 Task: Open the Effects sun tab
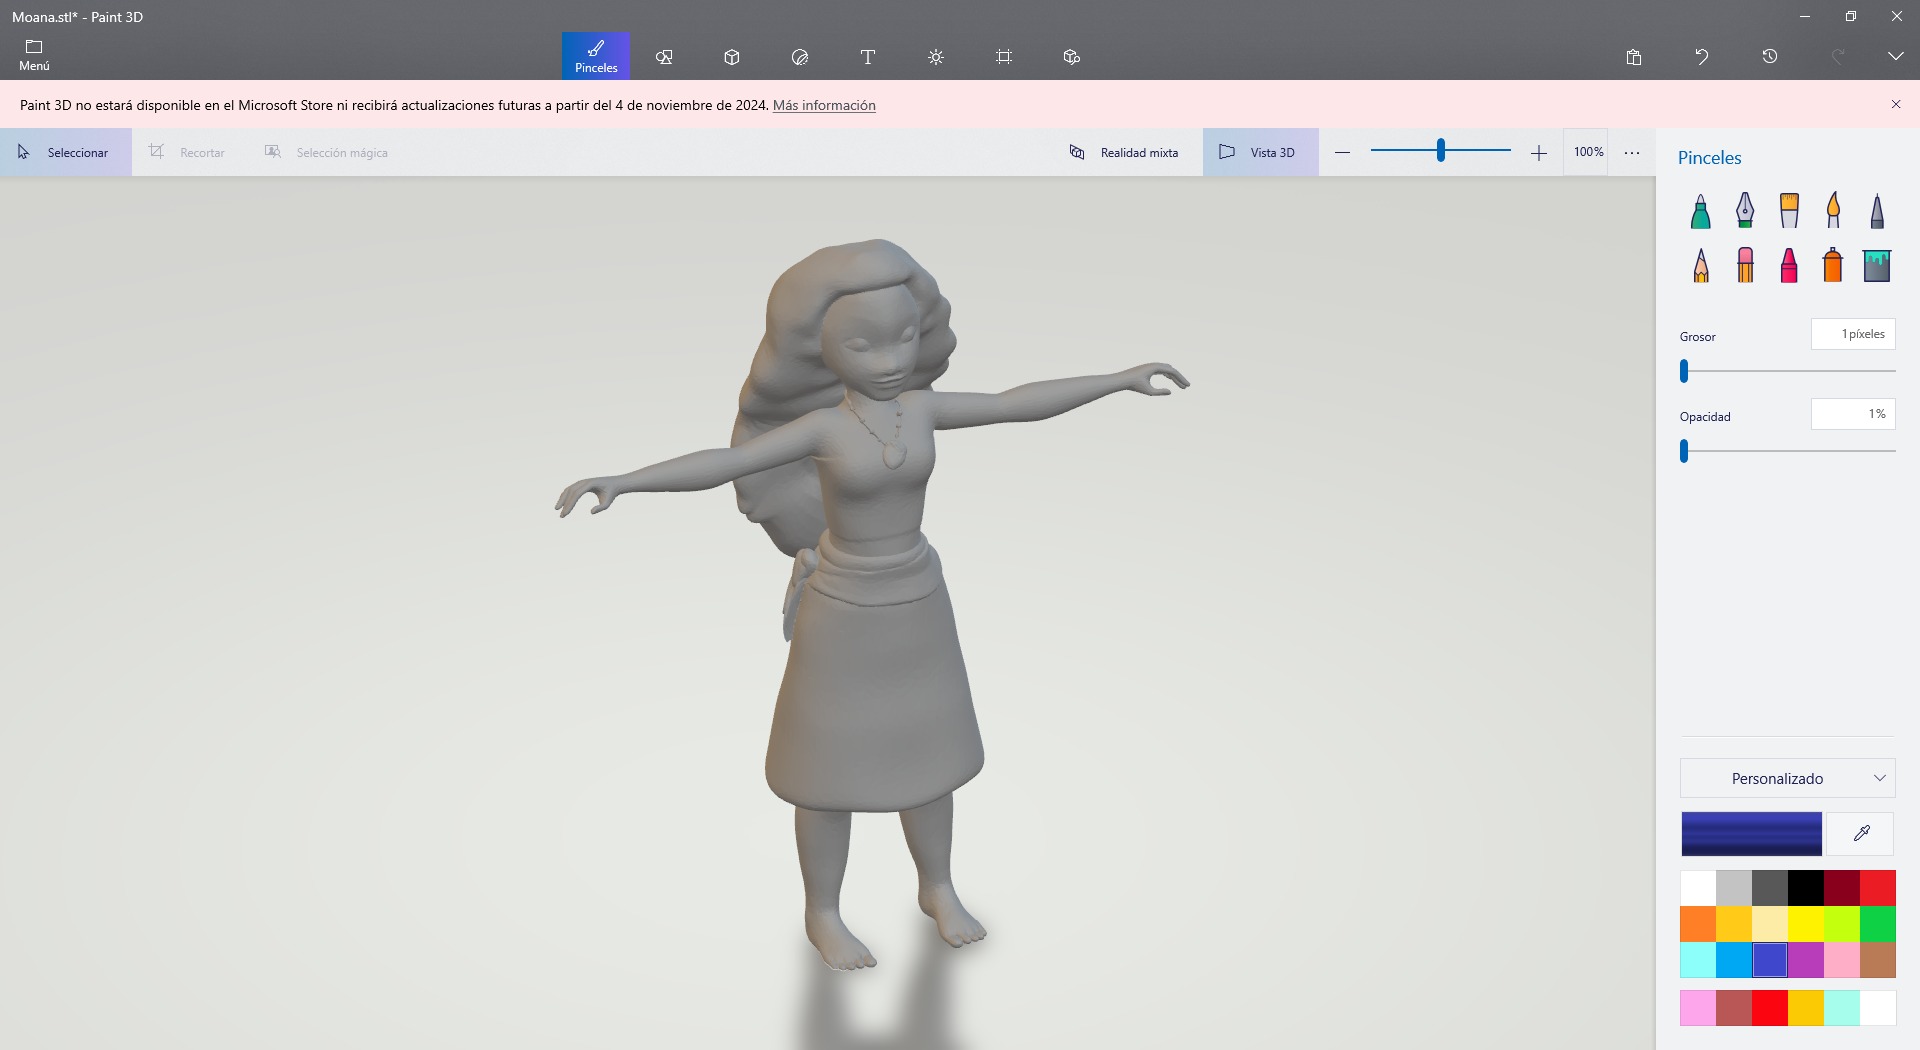coord(936,57)
